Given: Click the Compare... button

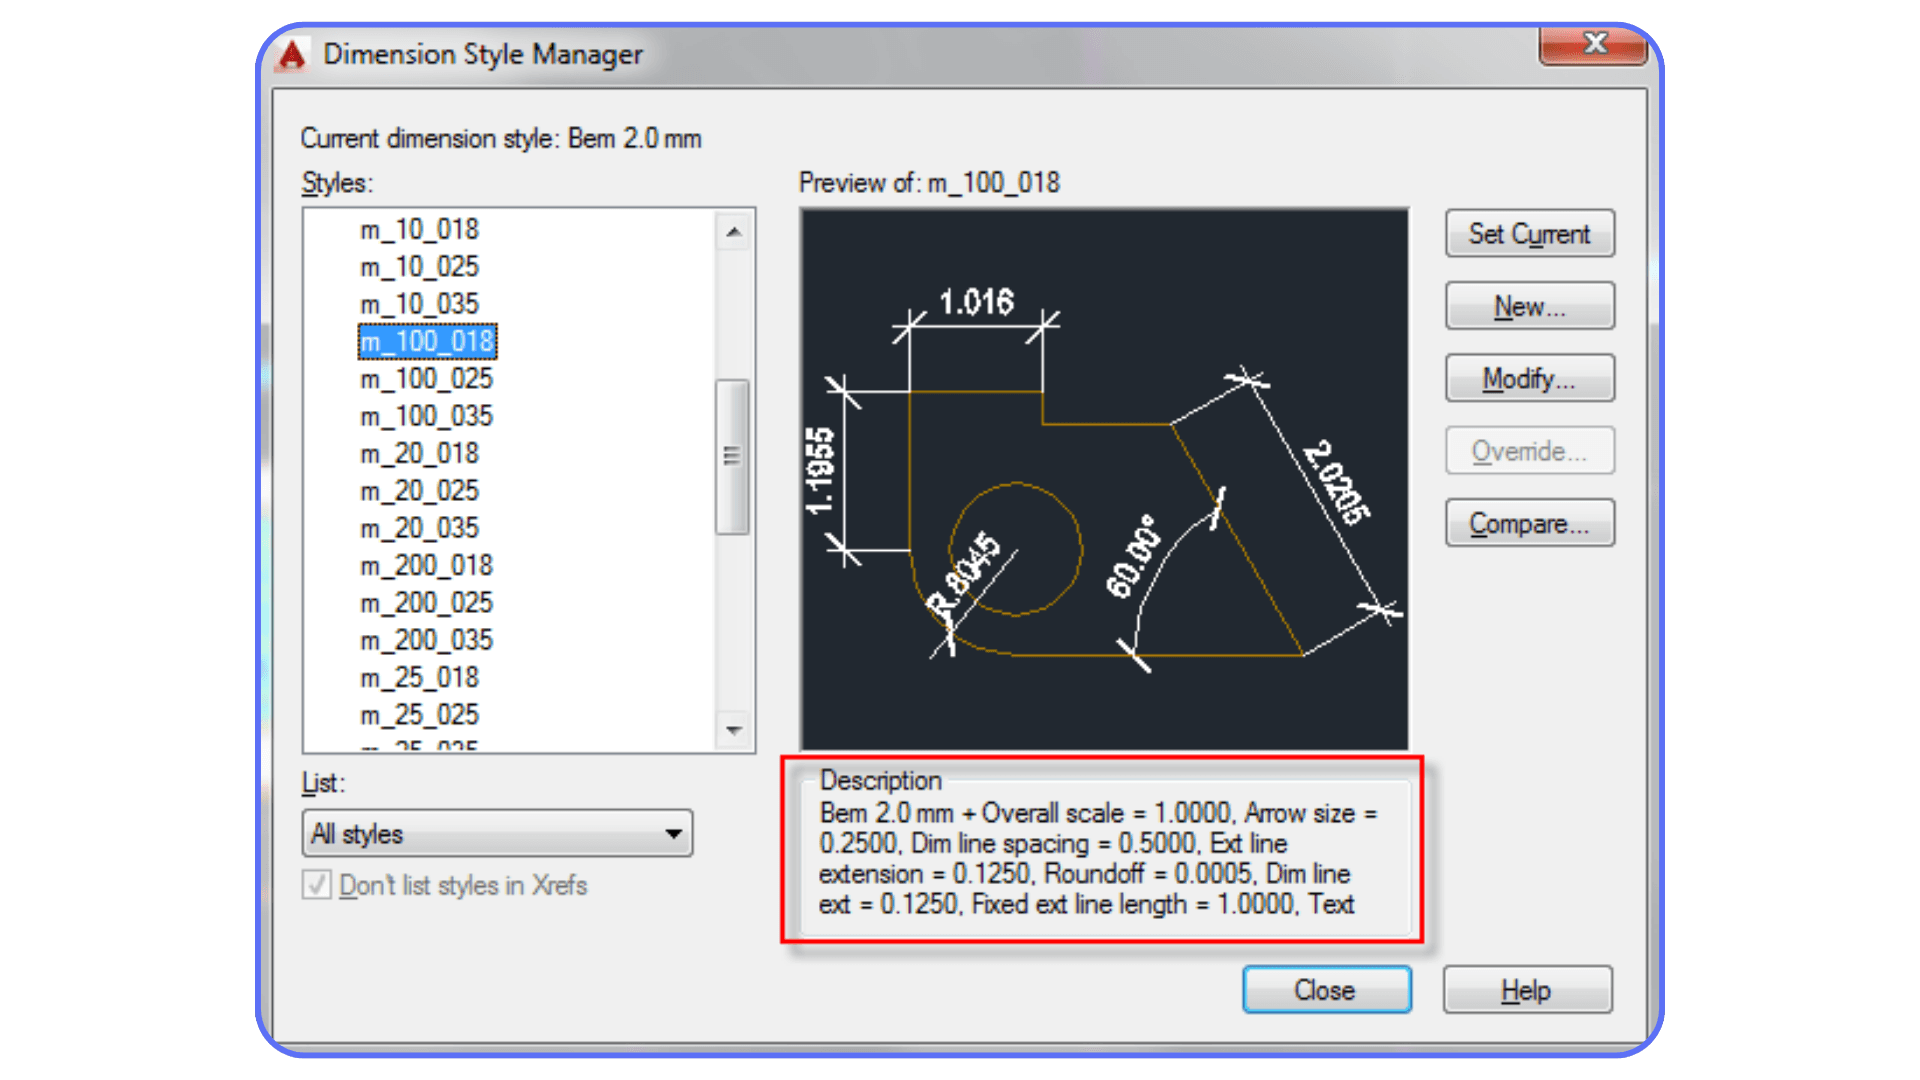Looking at the screenshot, I should (1529, 523).
